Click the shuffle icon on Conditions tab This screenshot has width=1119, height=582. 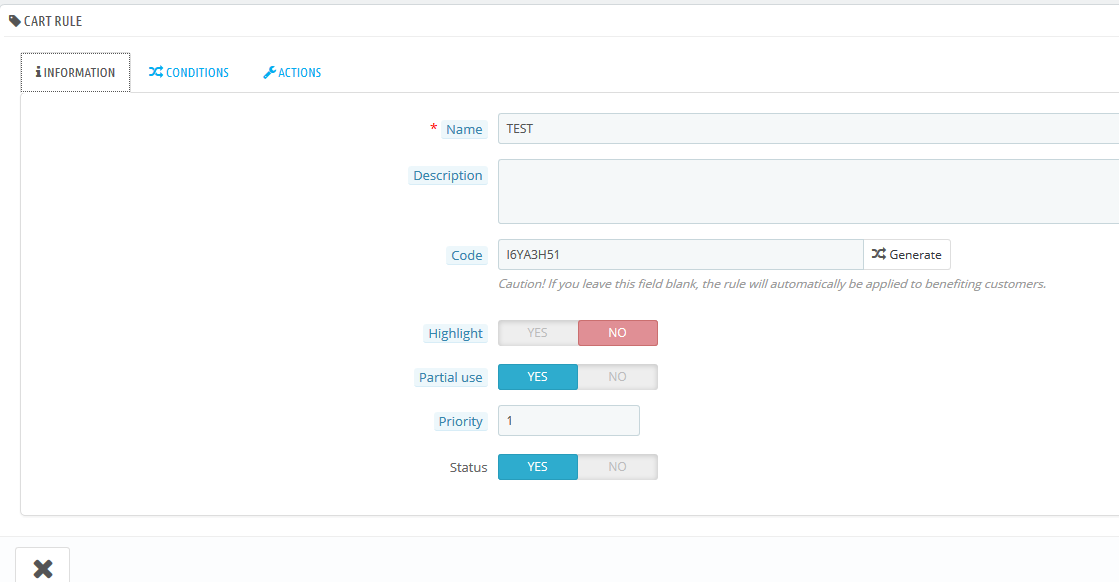point(156,72)
